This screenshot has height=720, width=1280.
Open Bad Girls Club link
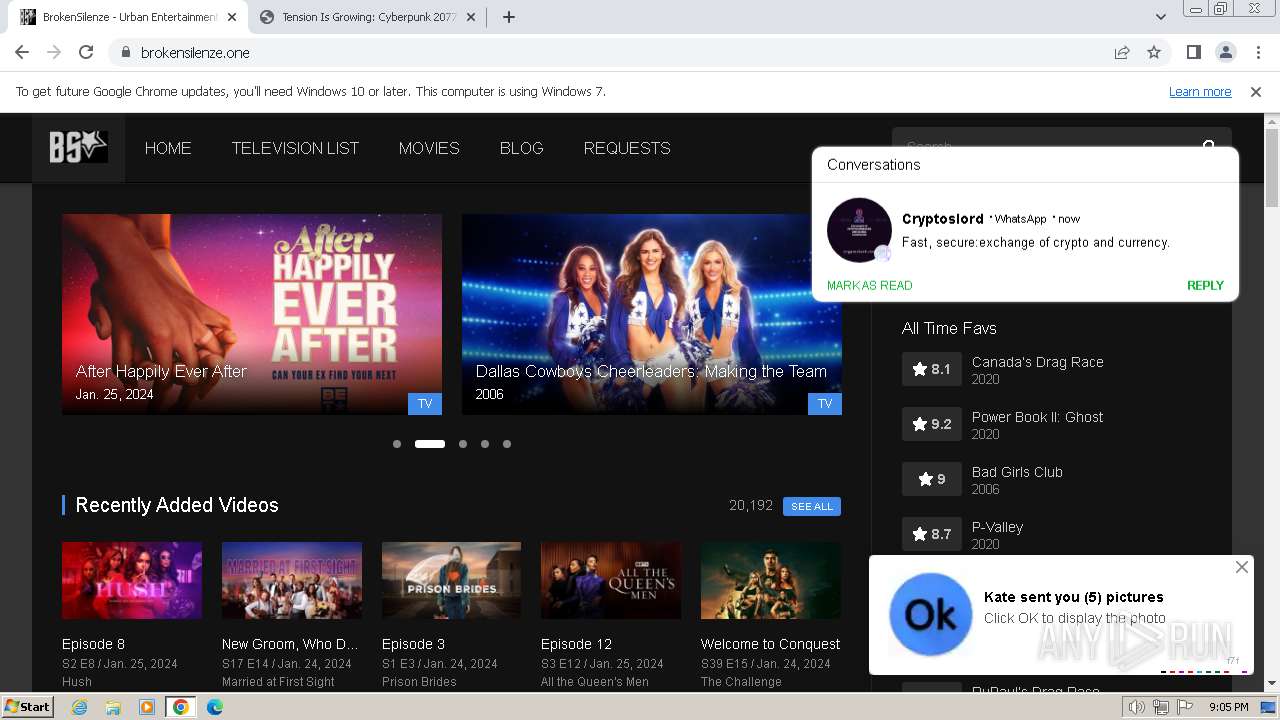(1017, 472)
